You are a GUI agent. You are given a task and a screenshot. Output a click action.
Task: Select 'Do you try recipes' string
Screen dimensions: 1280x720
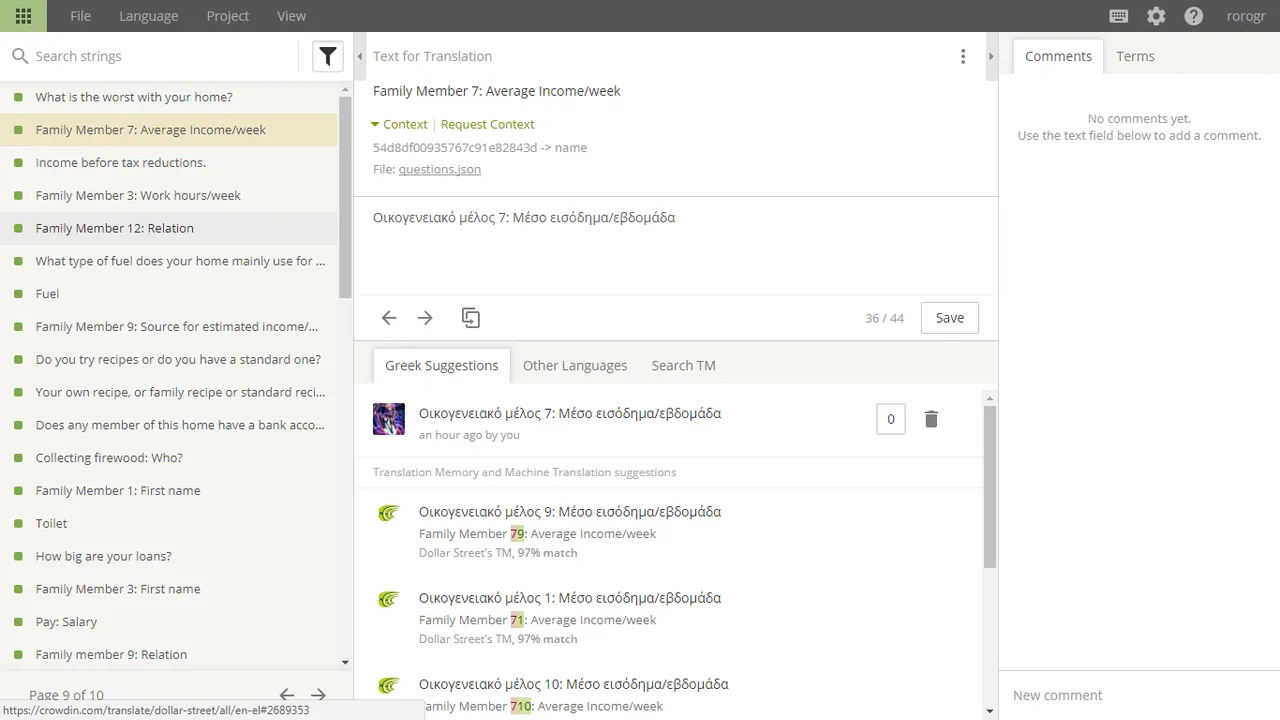[x=169, y=359]
